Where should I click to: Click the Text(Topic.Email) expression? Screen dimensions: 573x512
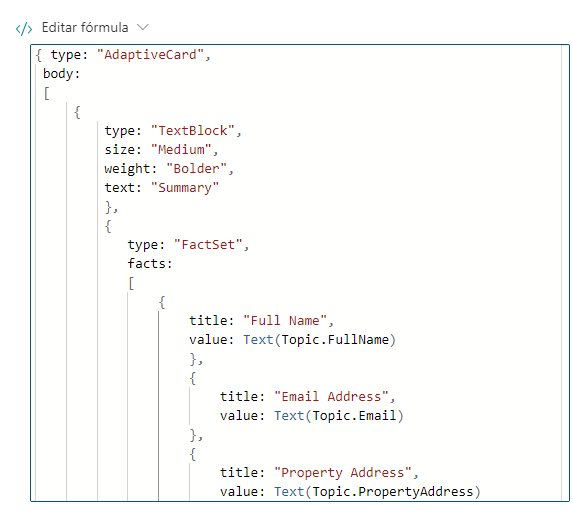click(x=339, y=416)
